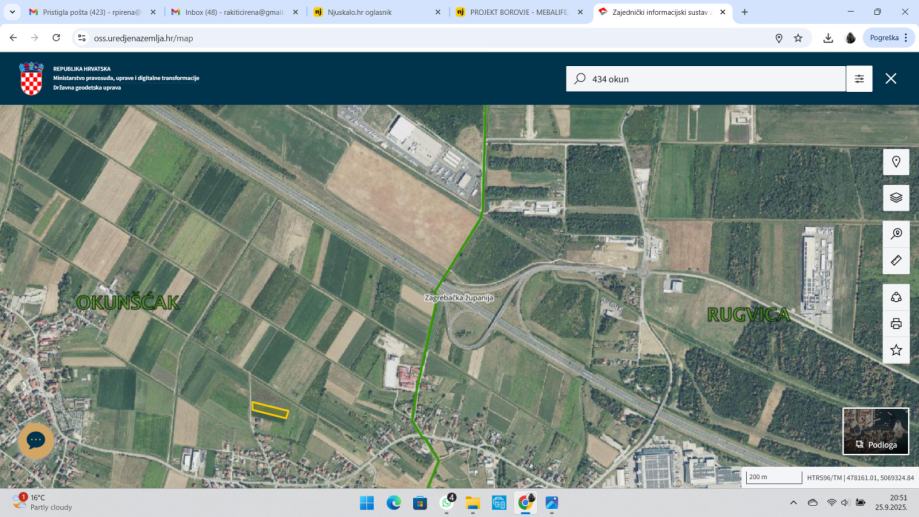Image resolution: width=919 pixels, height=517 pixels.
Task: Open taskbar clock showing 20:51
Action: [890, 502]
